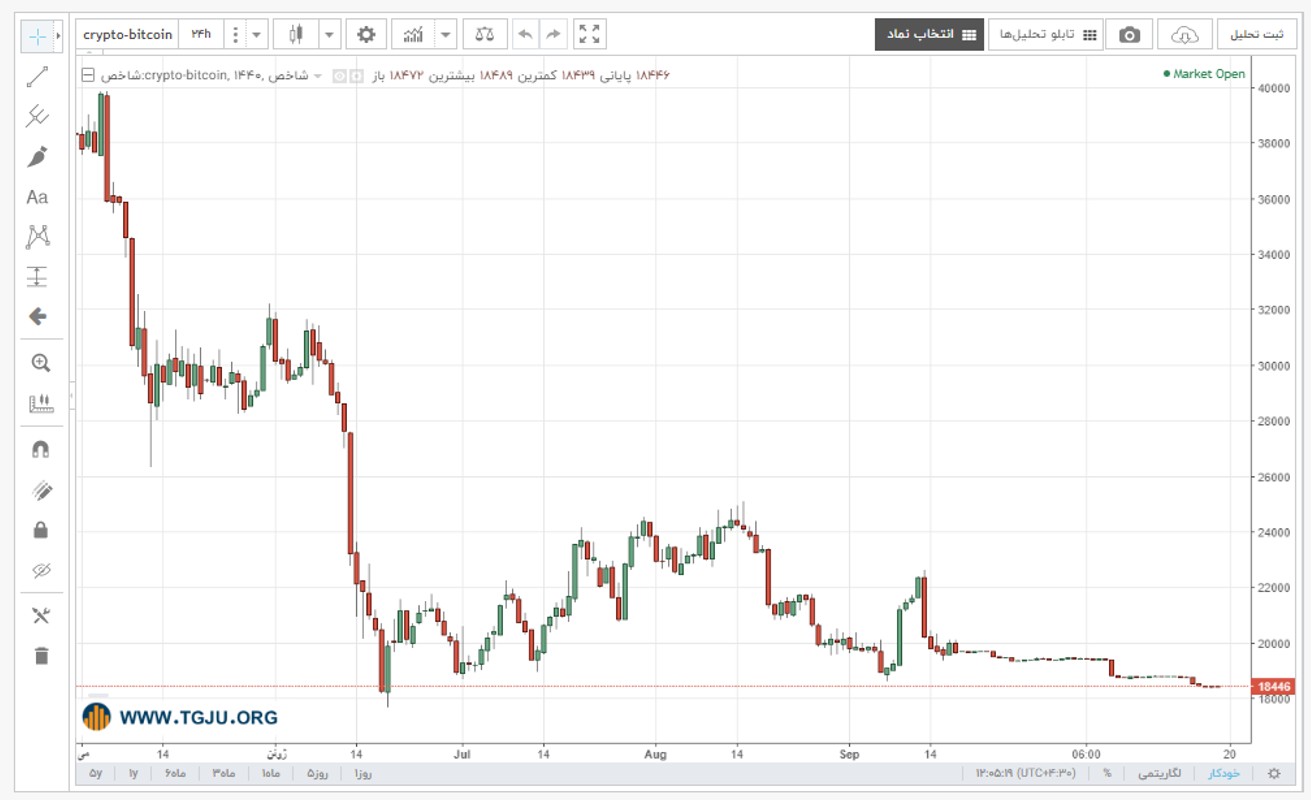Viewport: 1311px width, 800px height.
Task: Toggle logarithmic scale (لگاریتمی)
Action: 1159,773
